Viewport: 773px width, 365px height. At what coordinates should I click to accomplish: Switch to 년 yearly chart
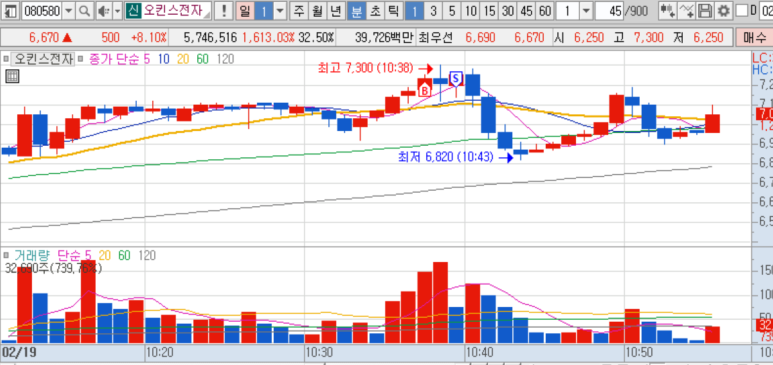(335, 11)
